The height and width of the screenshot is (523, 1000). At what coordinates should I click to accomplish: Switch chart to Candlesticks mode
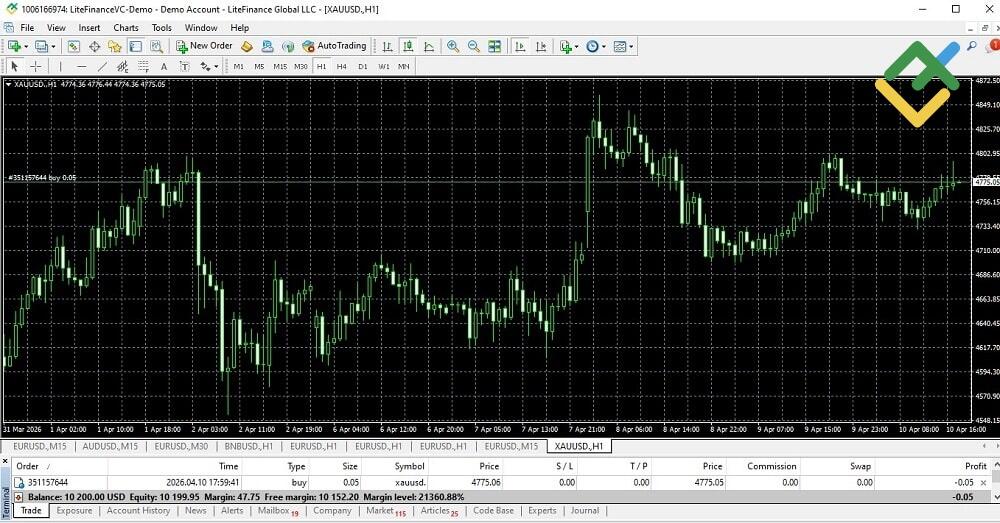pos(408,46)
